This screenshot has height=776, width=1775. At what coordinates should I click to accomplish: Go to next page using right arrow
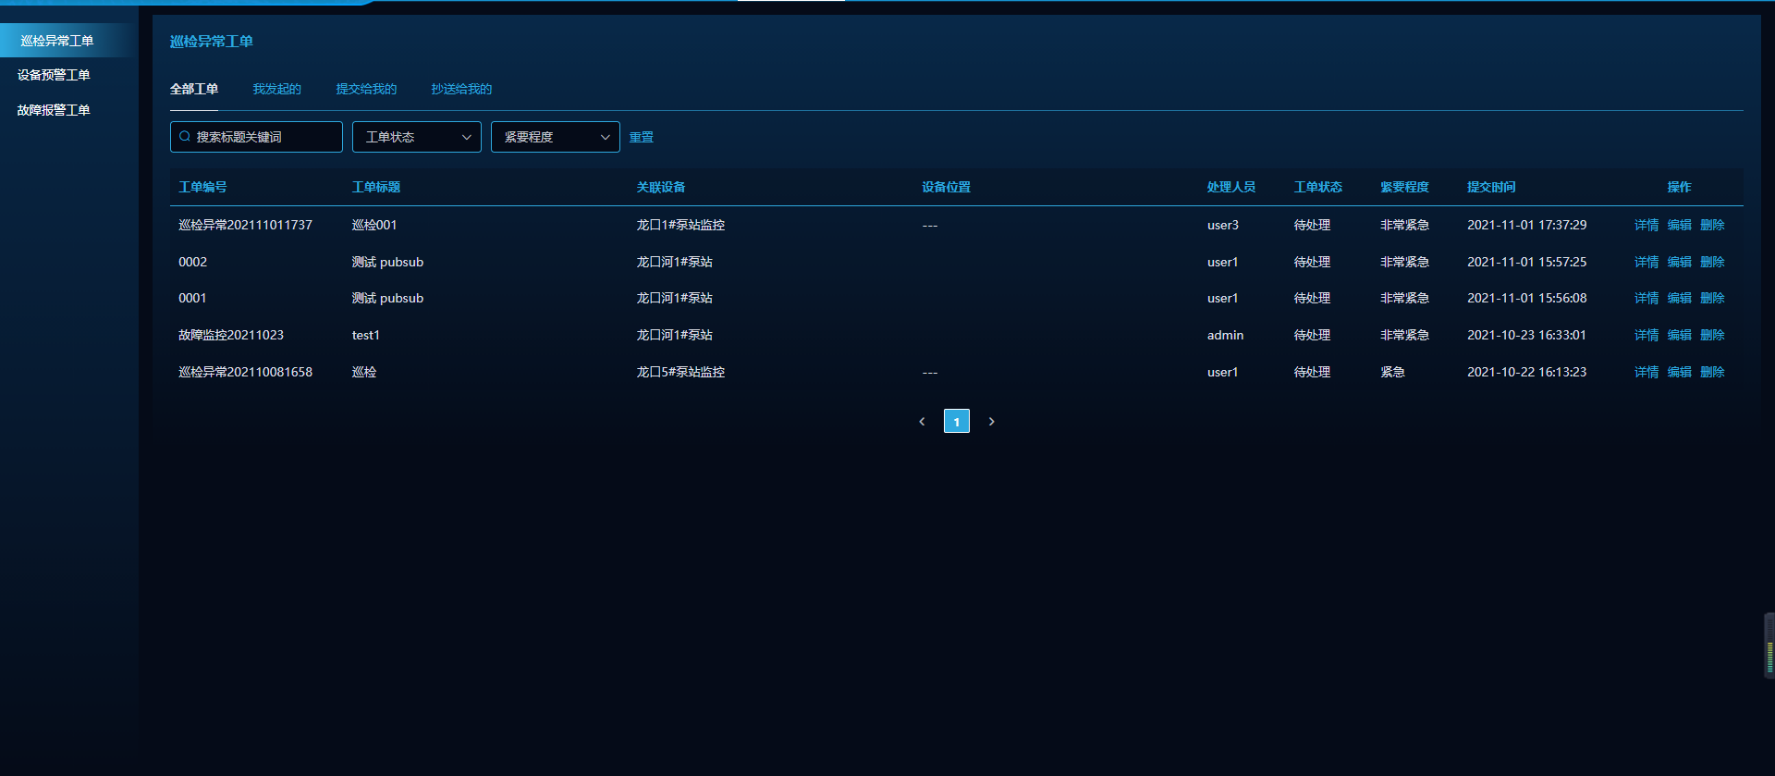[991, 422]
